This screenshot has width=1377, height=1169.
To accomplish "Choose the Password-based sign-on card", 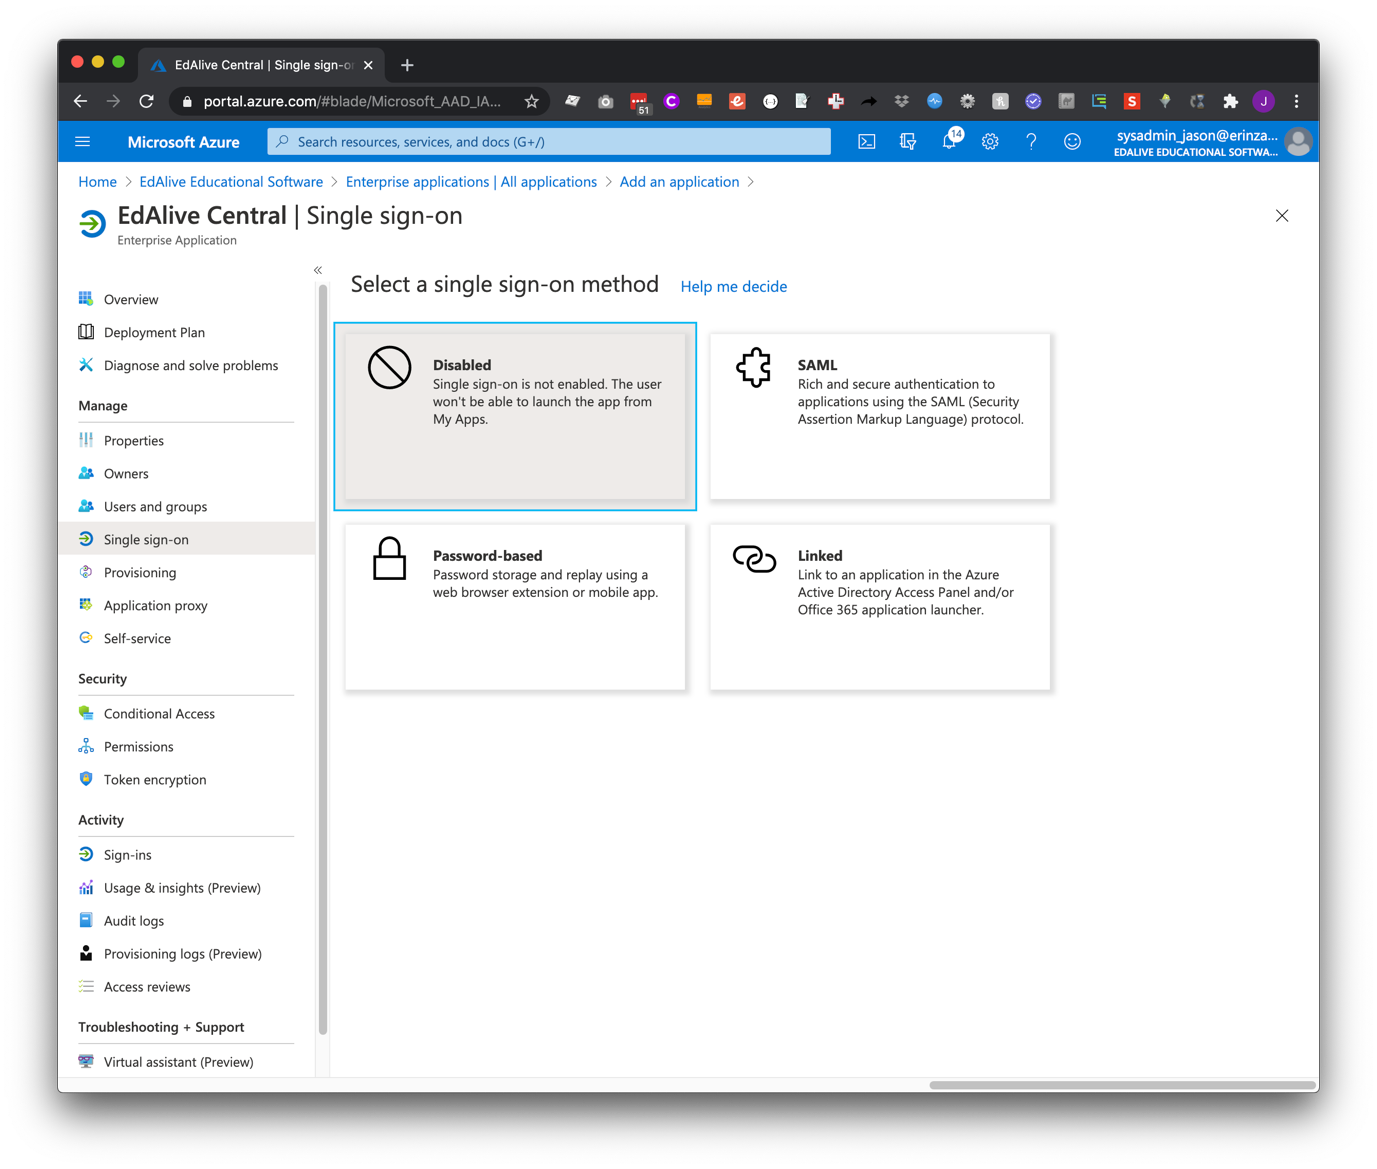I will click(515, 607).
